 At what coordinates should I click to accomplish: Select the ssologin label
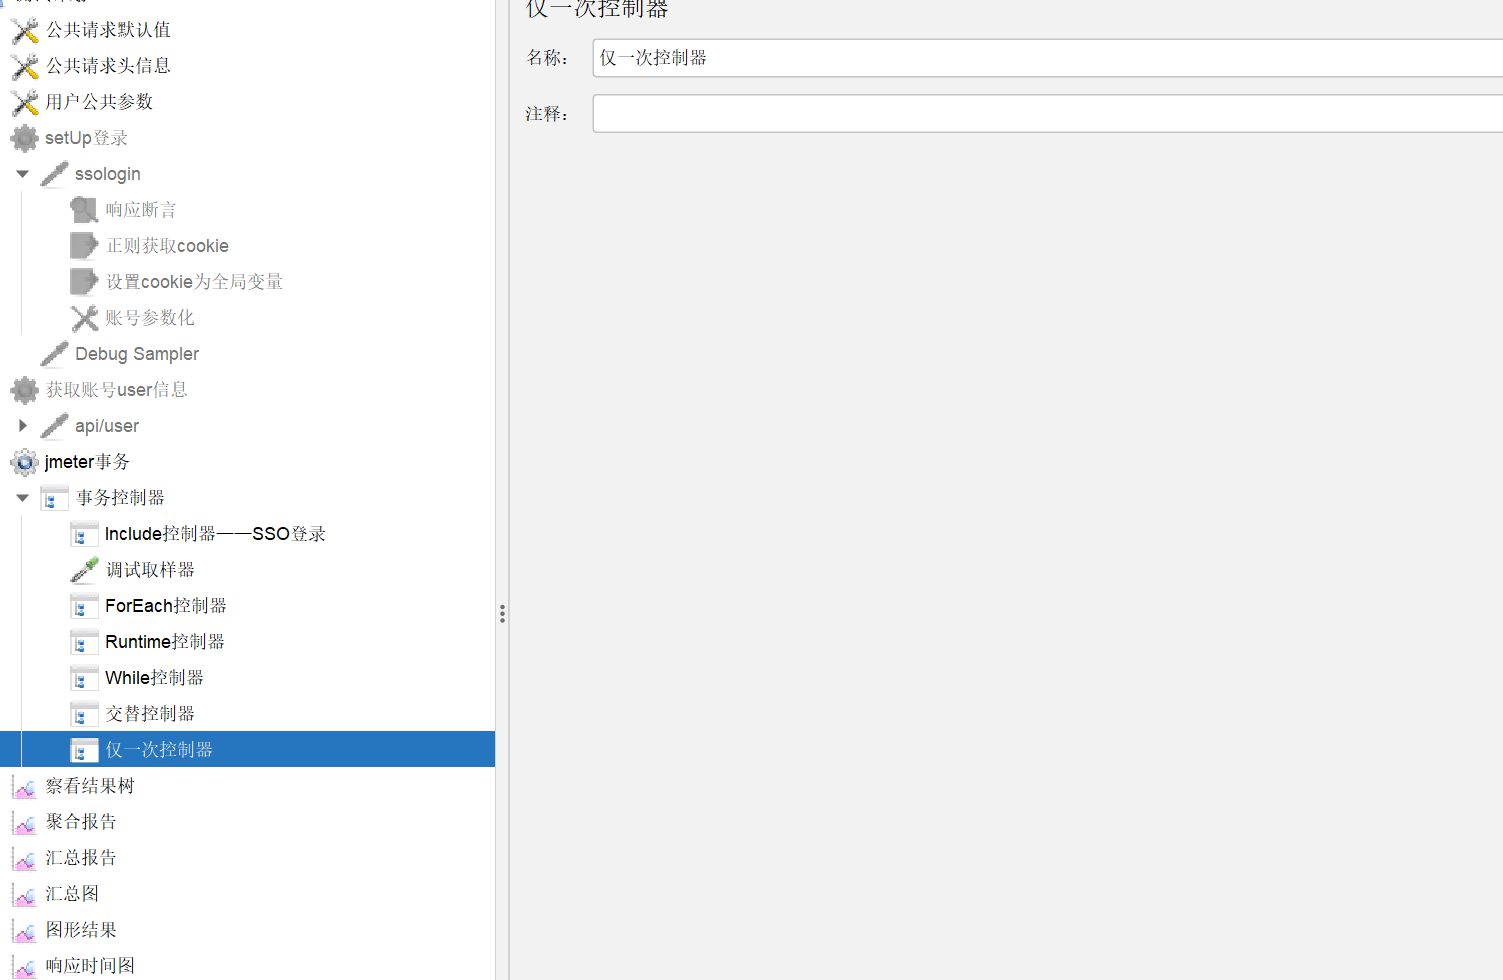[108, 174]
